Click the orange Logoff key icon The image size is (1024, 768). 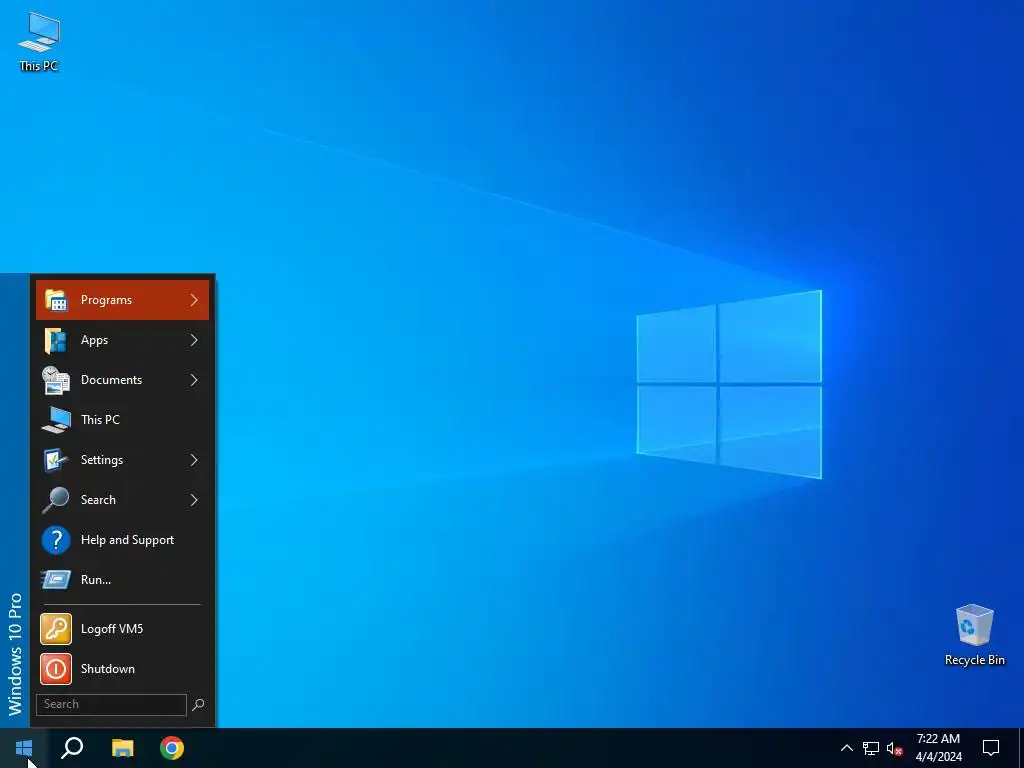click(x=56, y=629)
